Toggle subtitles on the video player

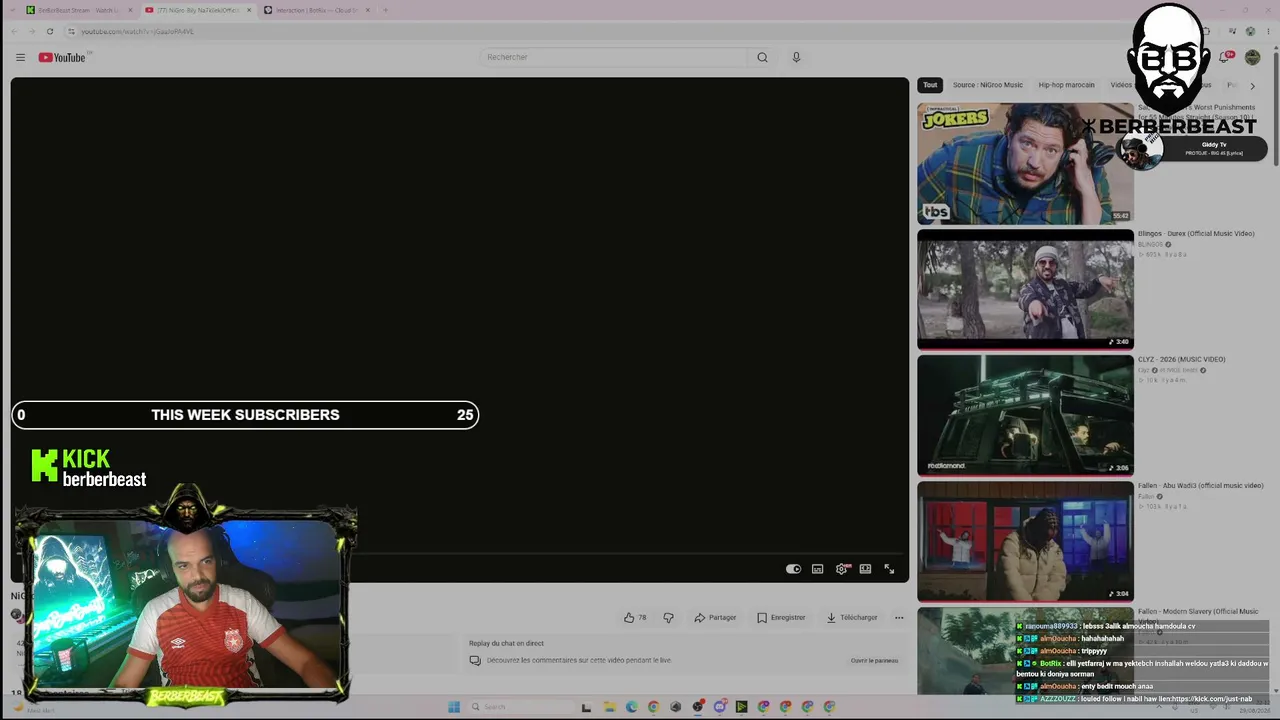tap(817, 569)
